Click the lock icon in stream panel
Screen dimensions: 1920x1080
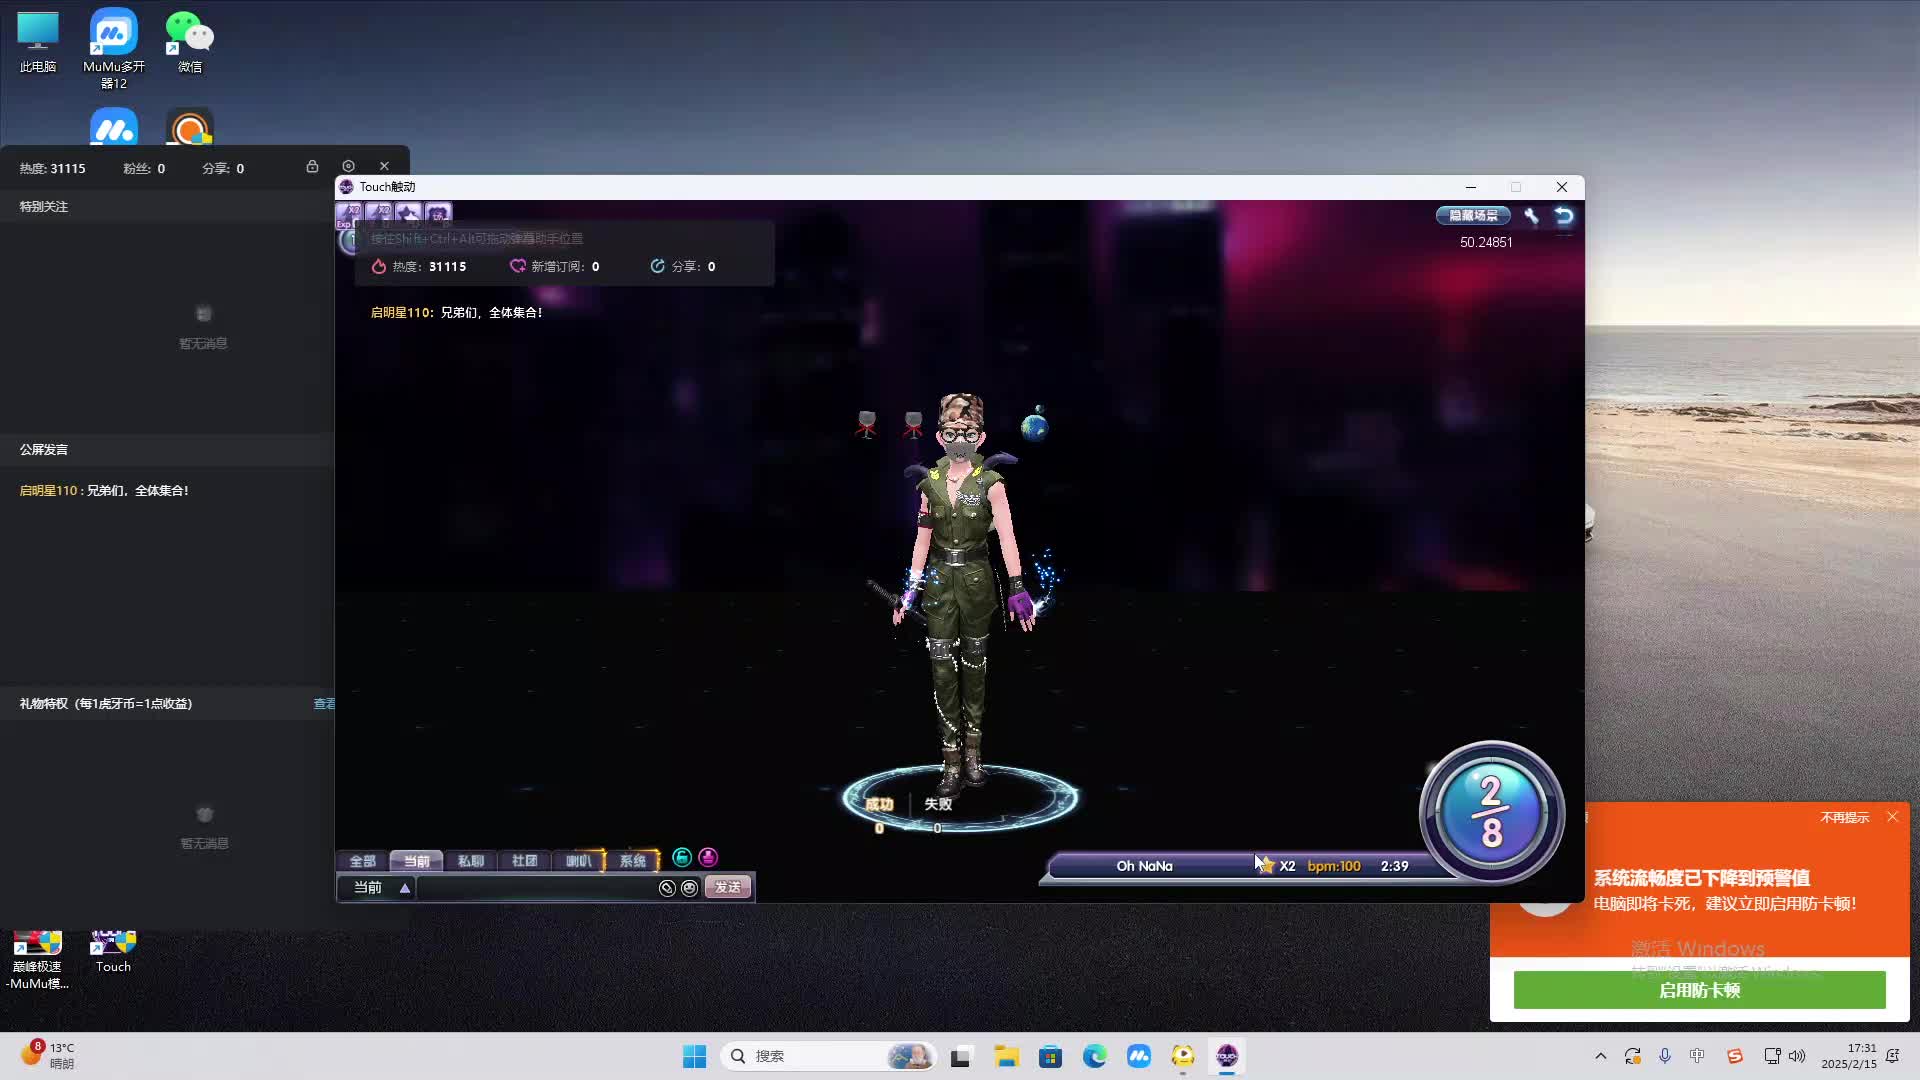coord(312,167)
